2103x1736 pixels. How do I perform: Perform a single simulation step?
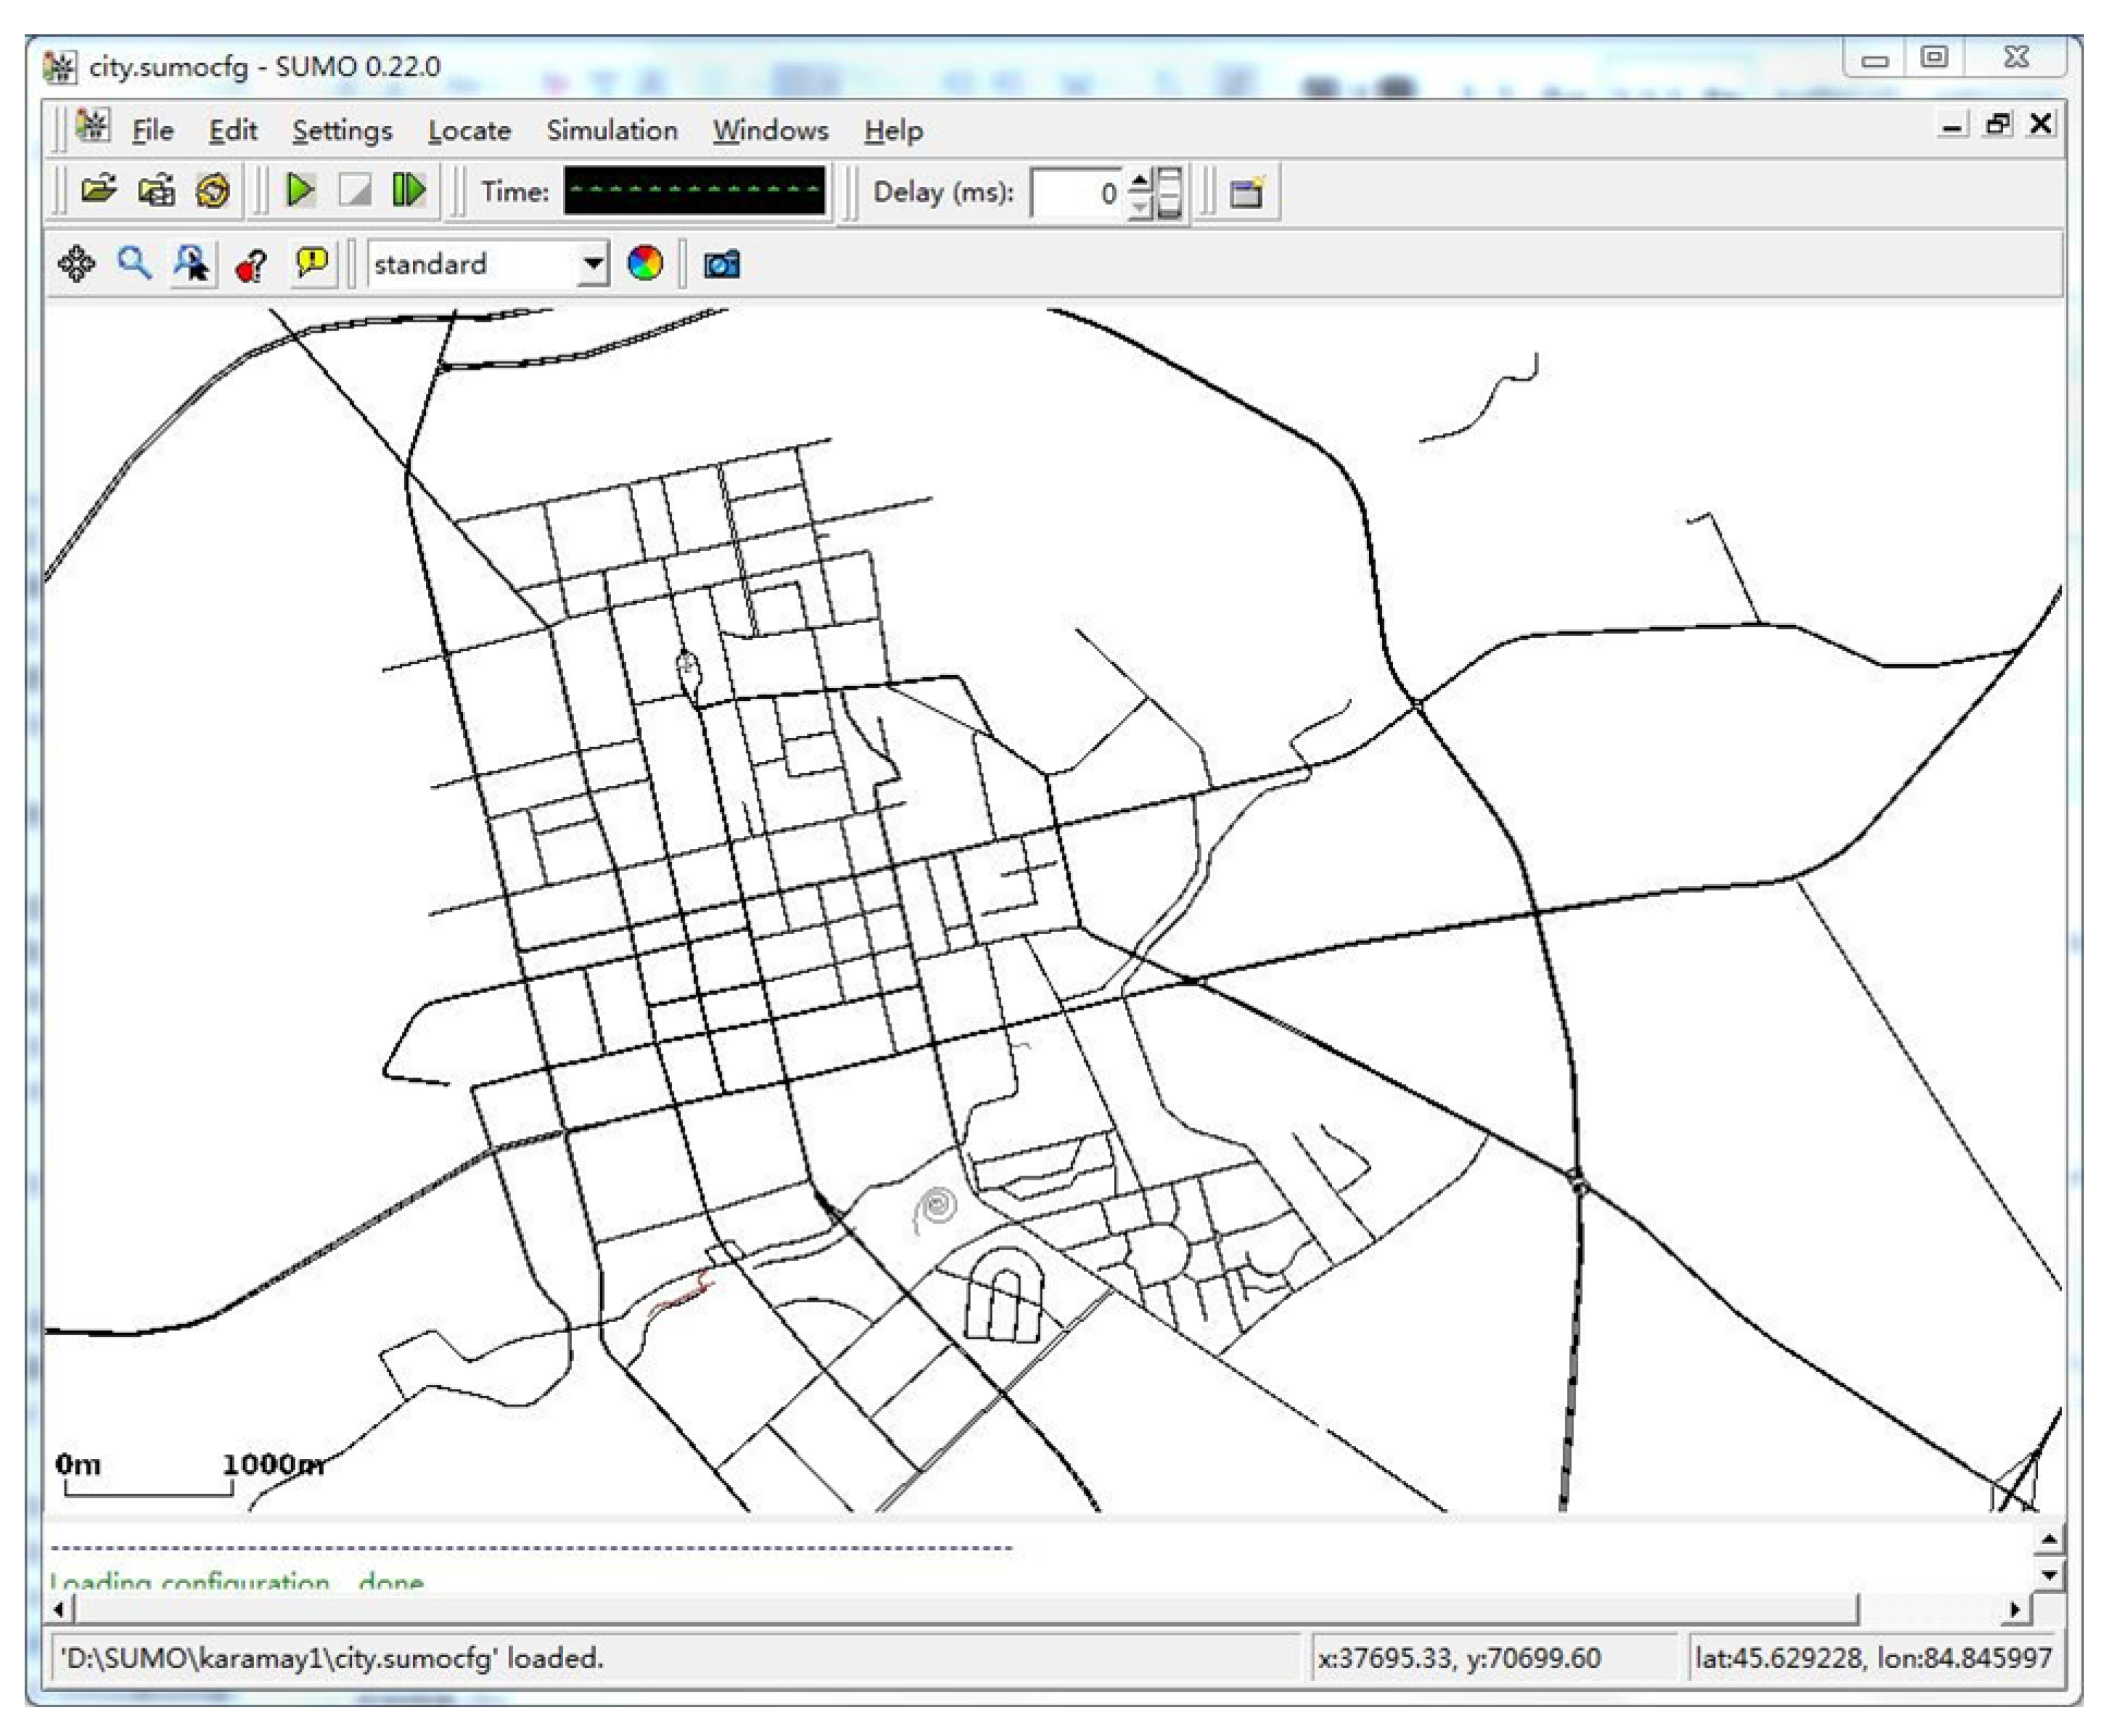(408, 190)
